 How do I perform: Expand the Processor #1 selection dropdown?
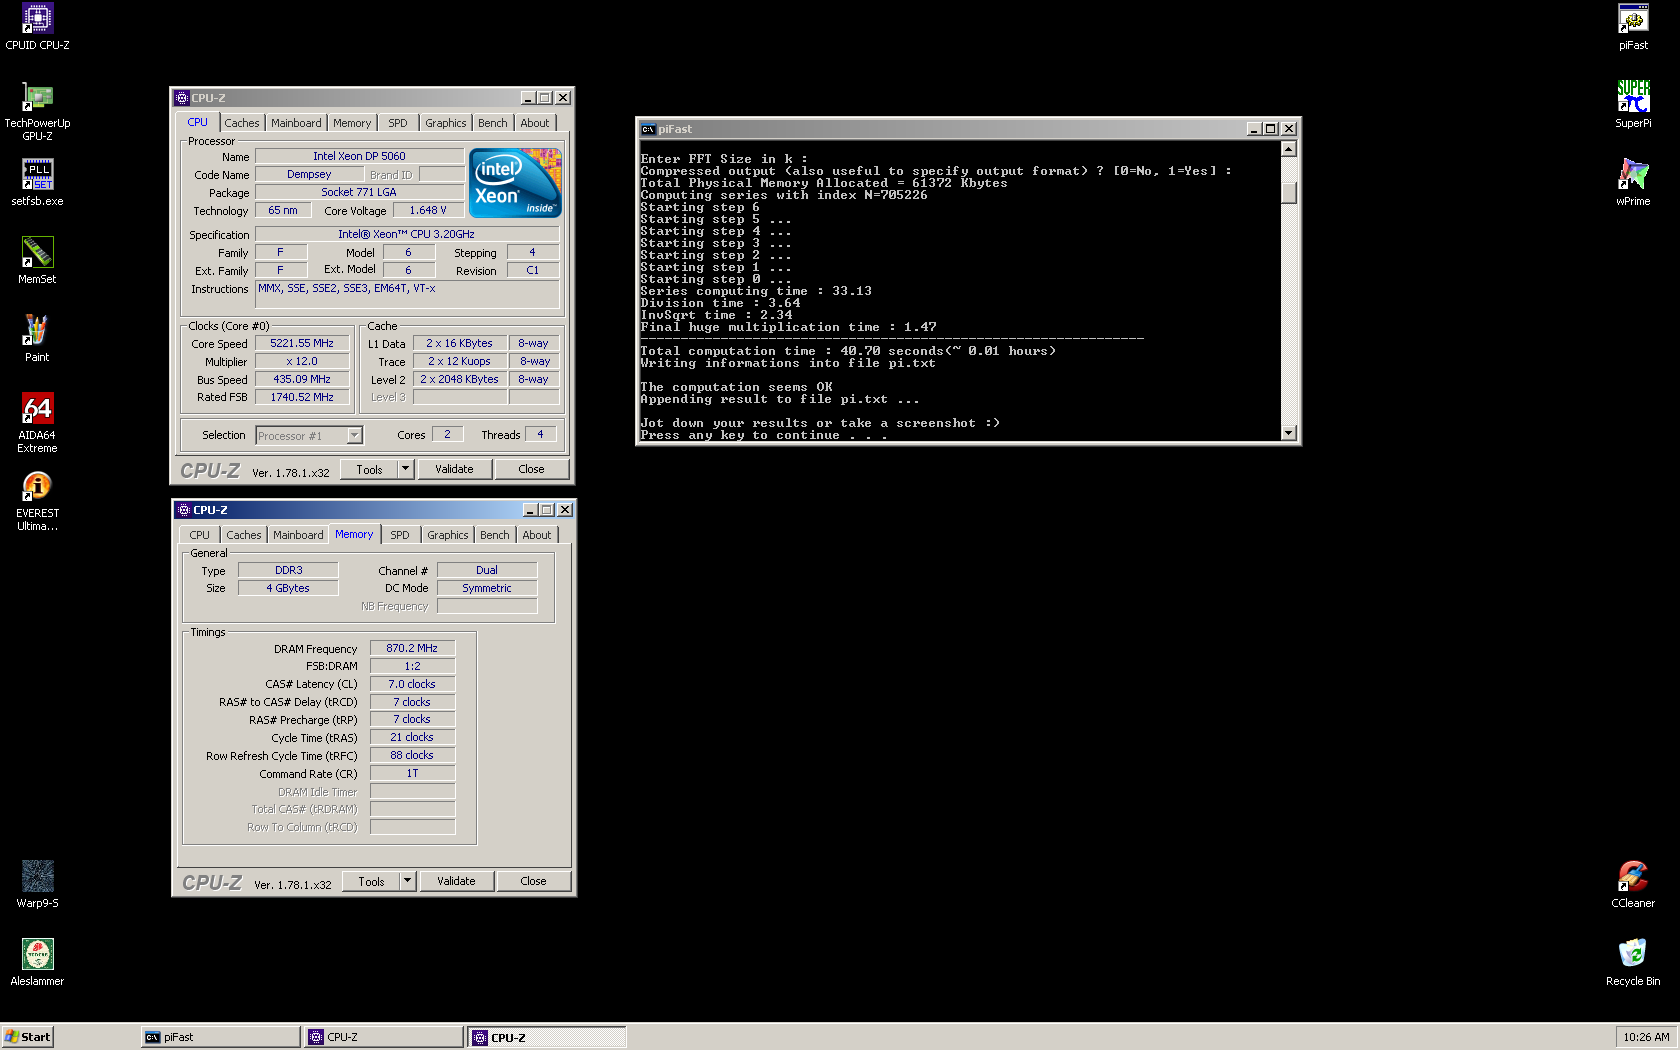pos(354,435)
